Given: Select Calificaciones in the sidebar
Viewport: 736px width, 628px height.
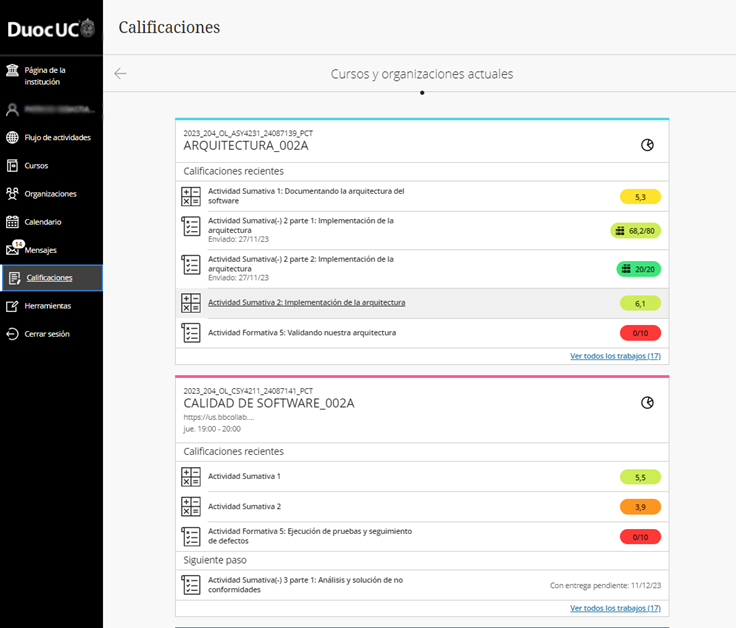Looking at the screenshot, I should coord(51,278).
